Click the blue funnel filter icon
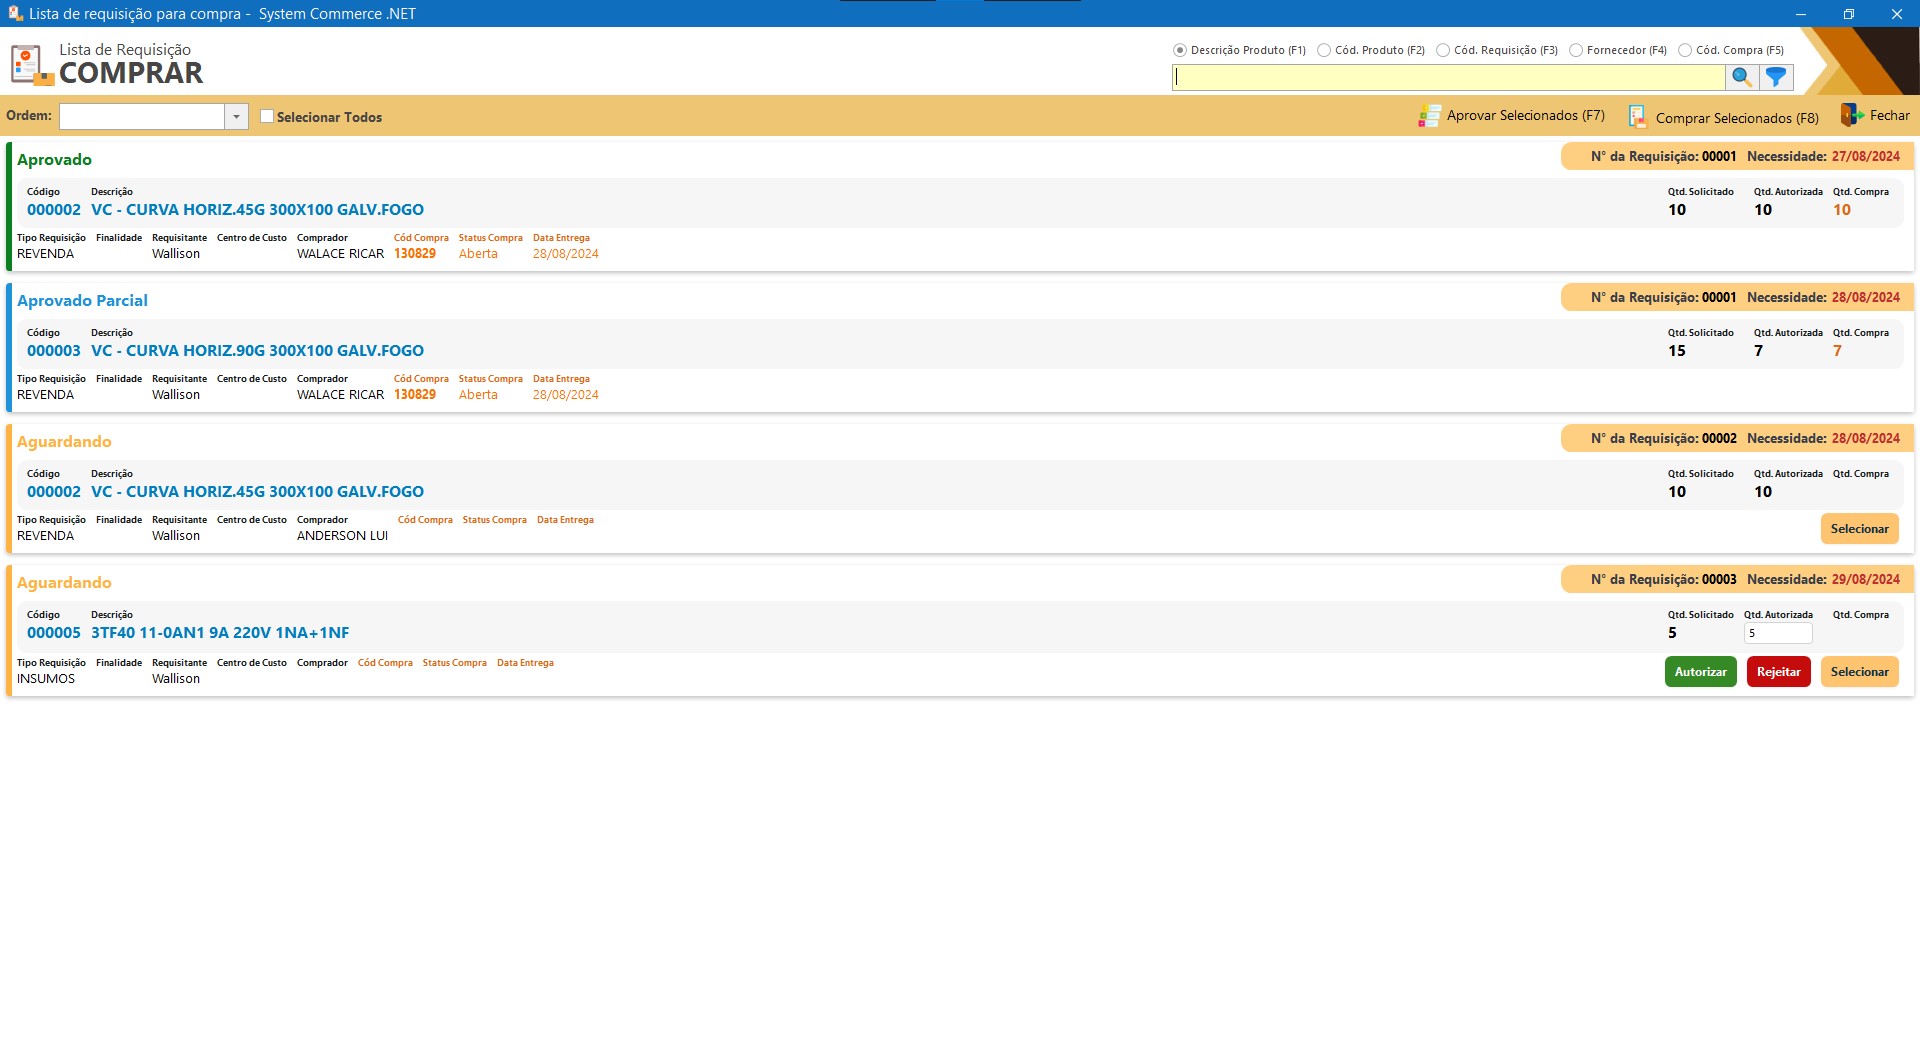The image size is (1920, 1040). 1776,77
